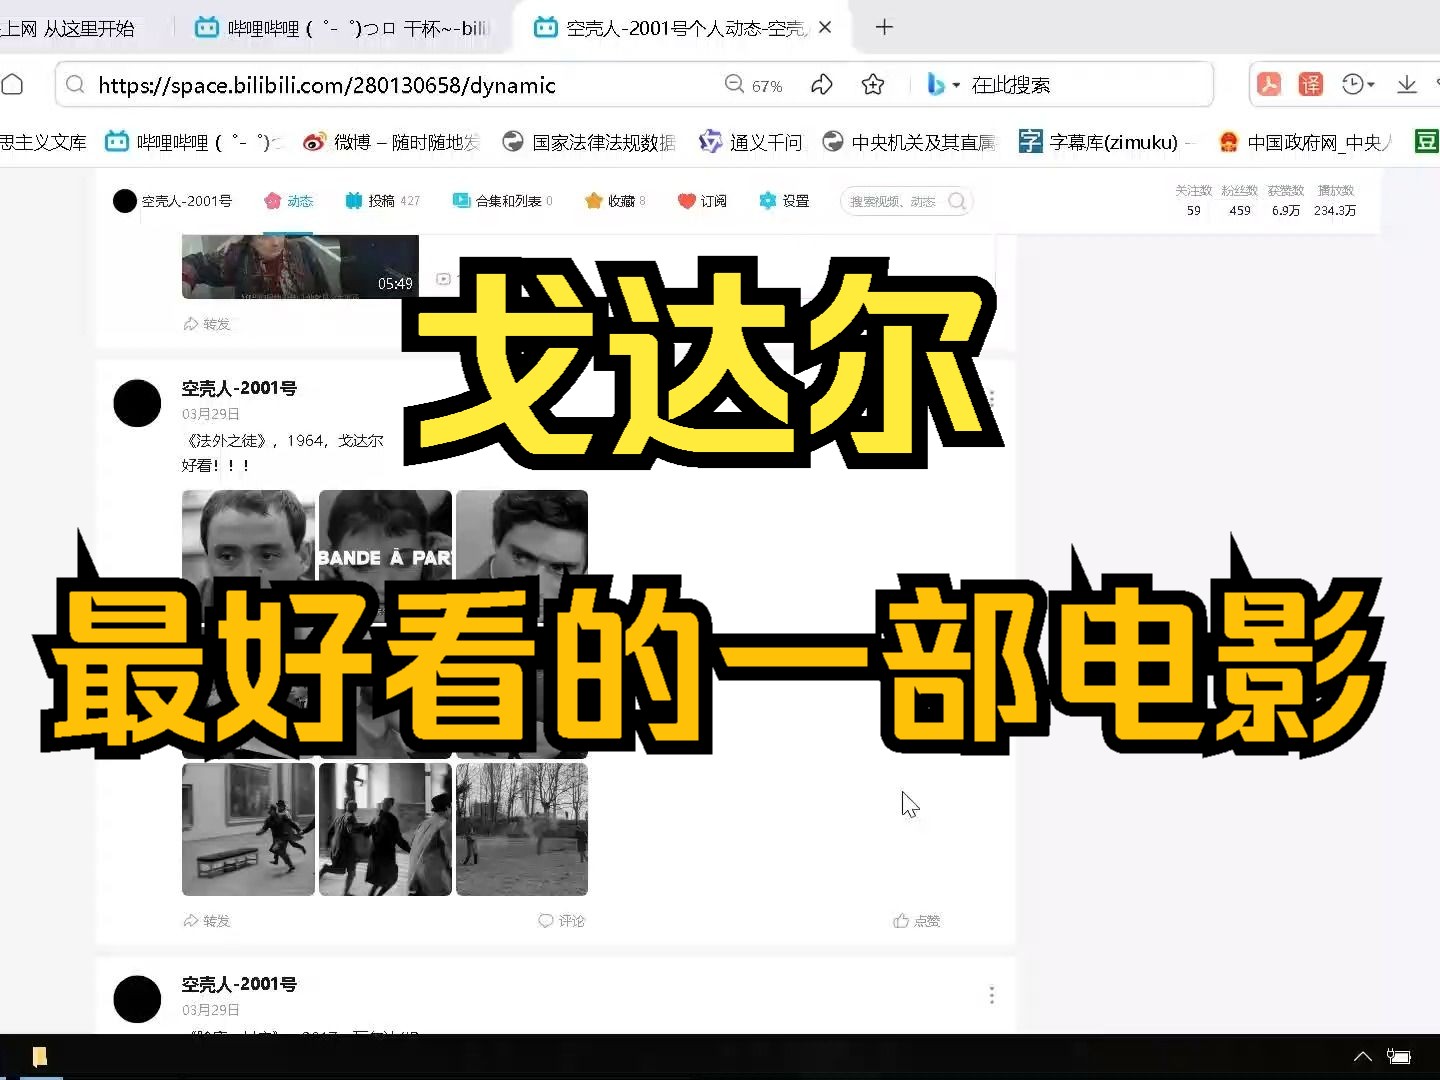Open the three people dancing image
1440x1080 pixels.
(385, 829)
